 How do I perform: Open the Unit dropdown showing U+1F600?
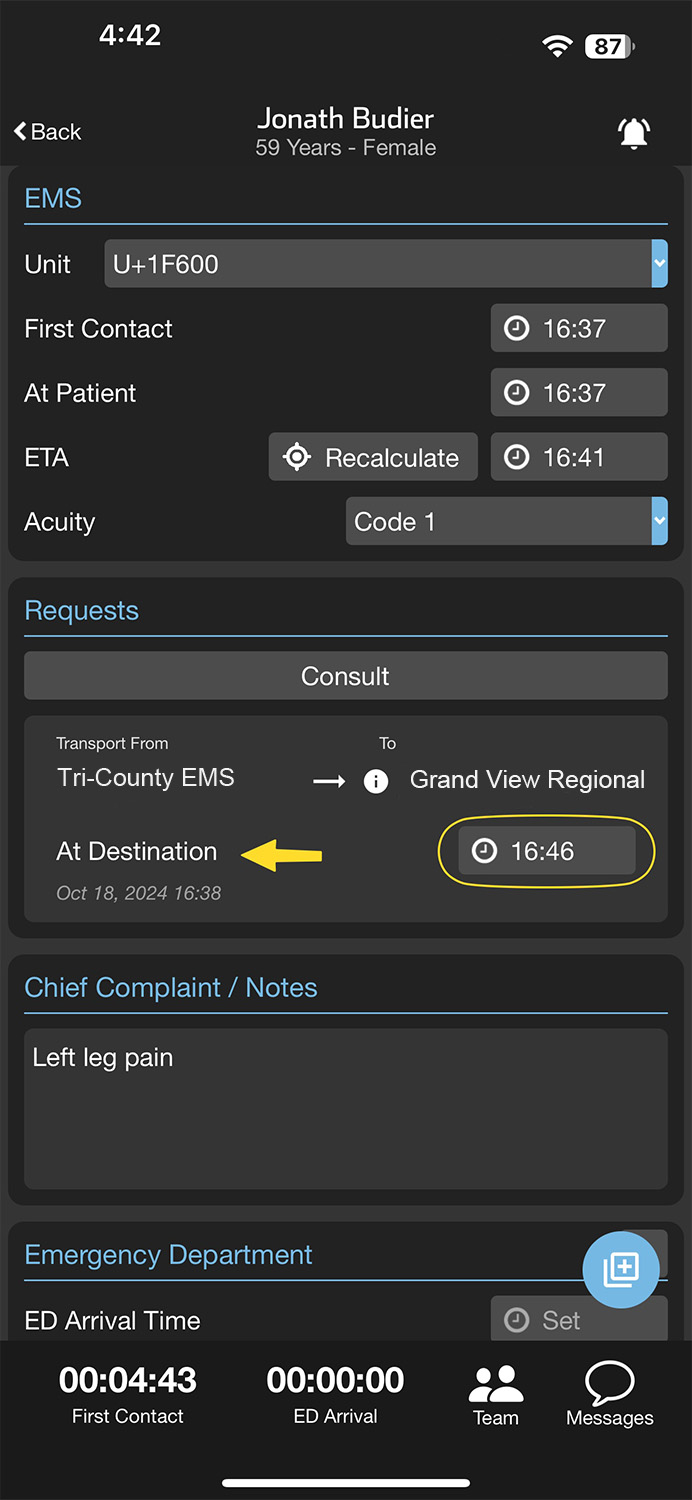click(x=378, y=264)
